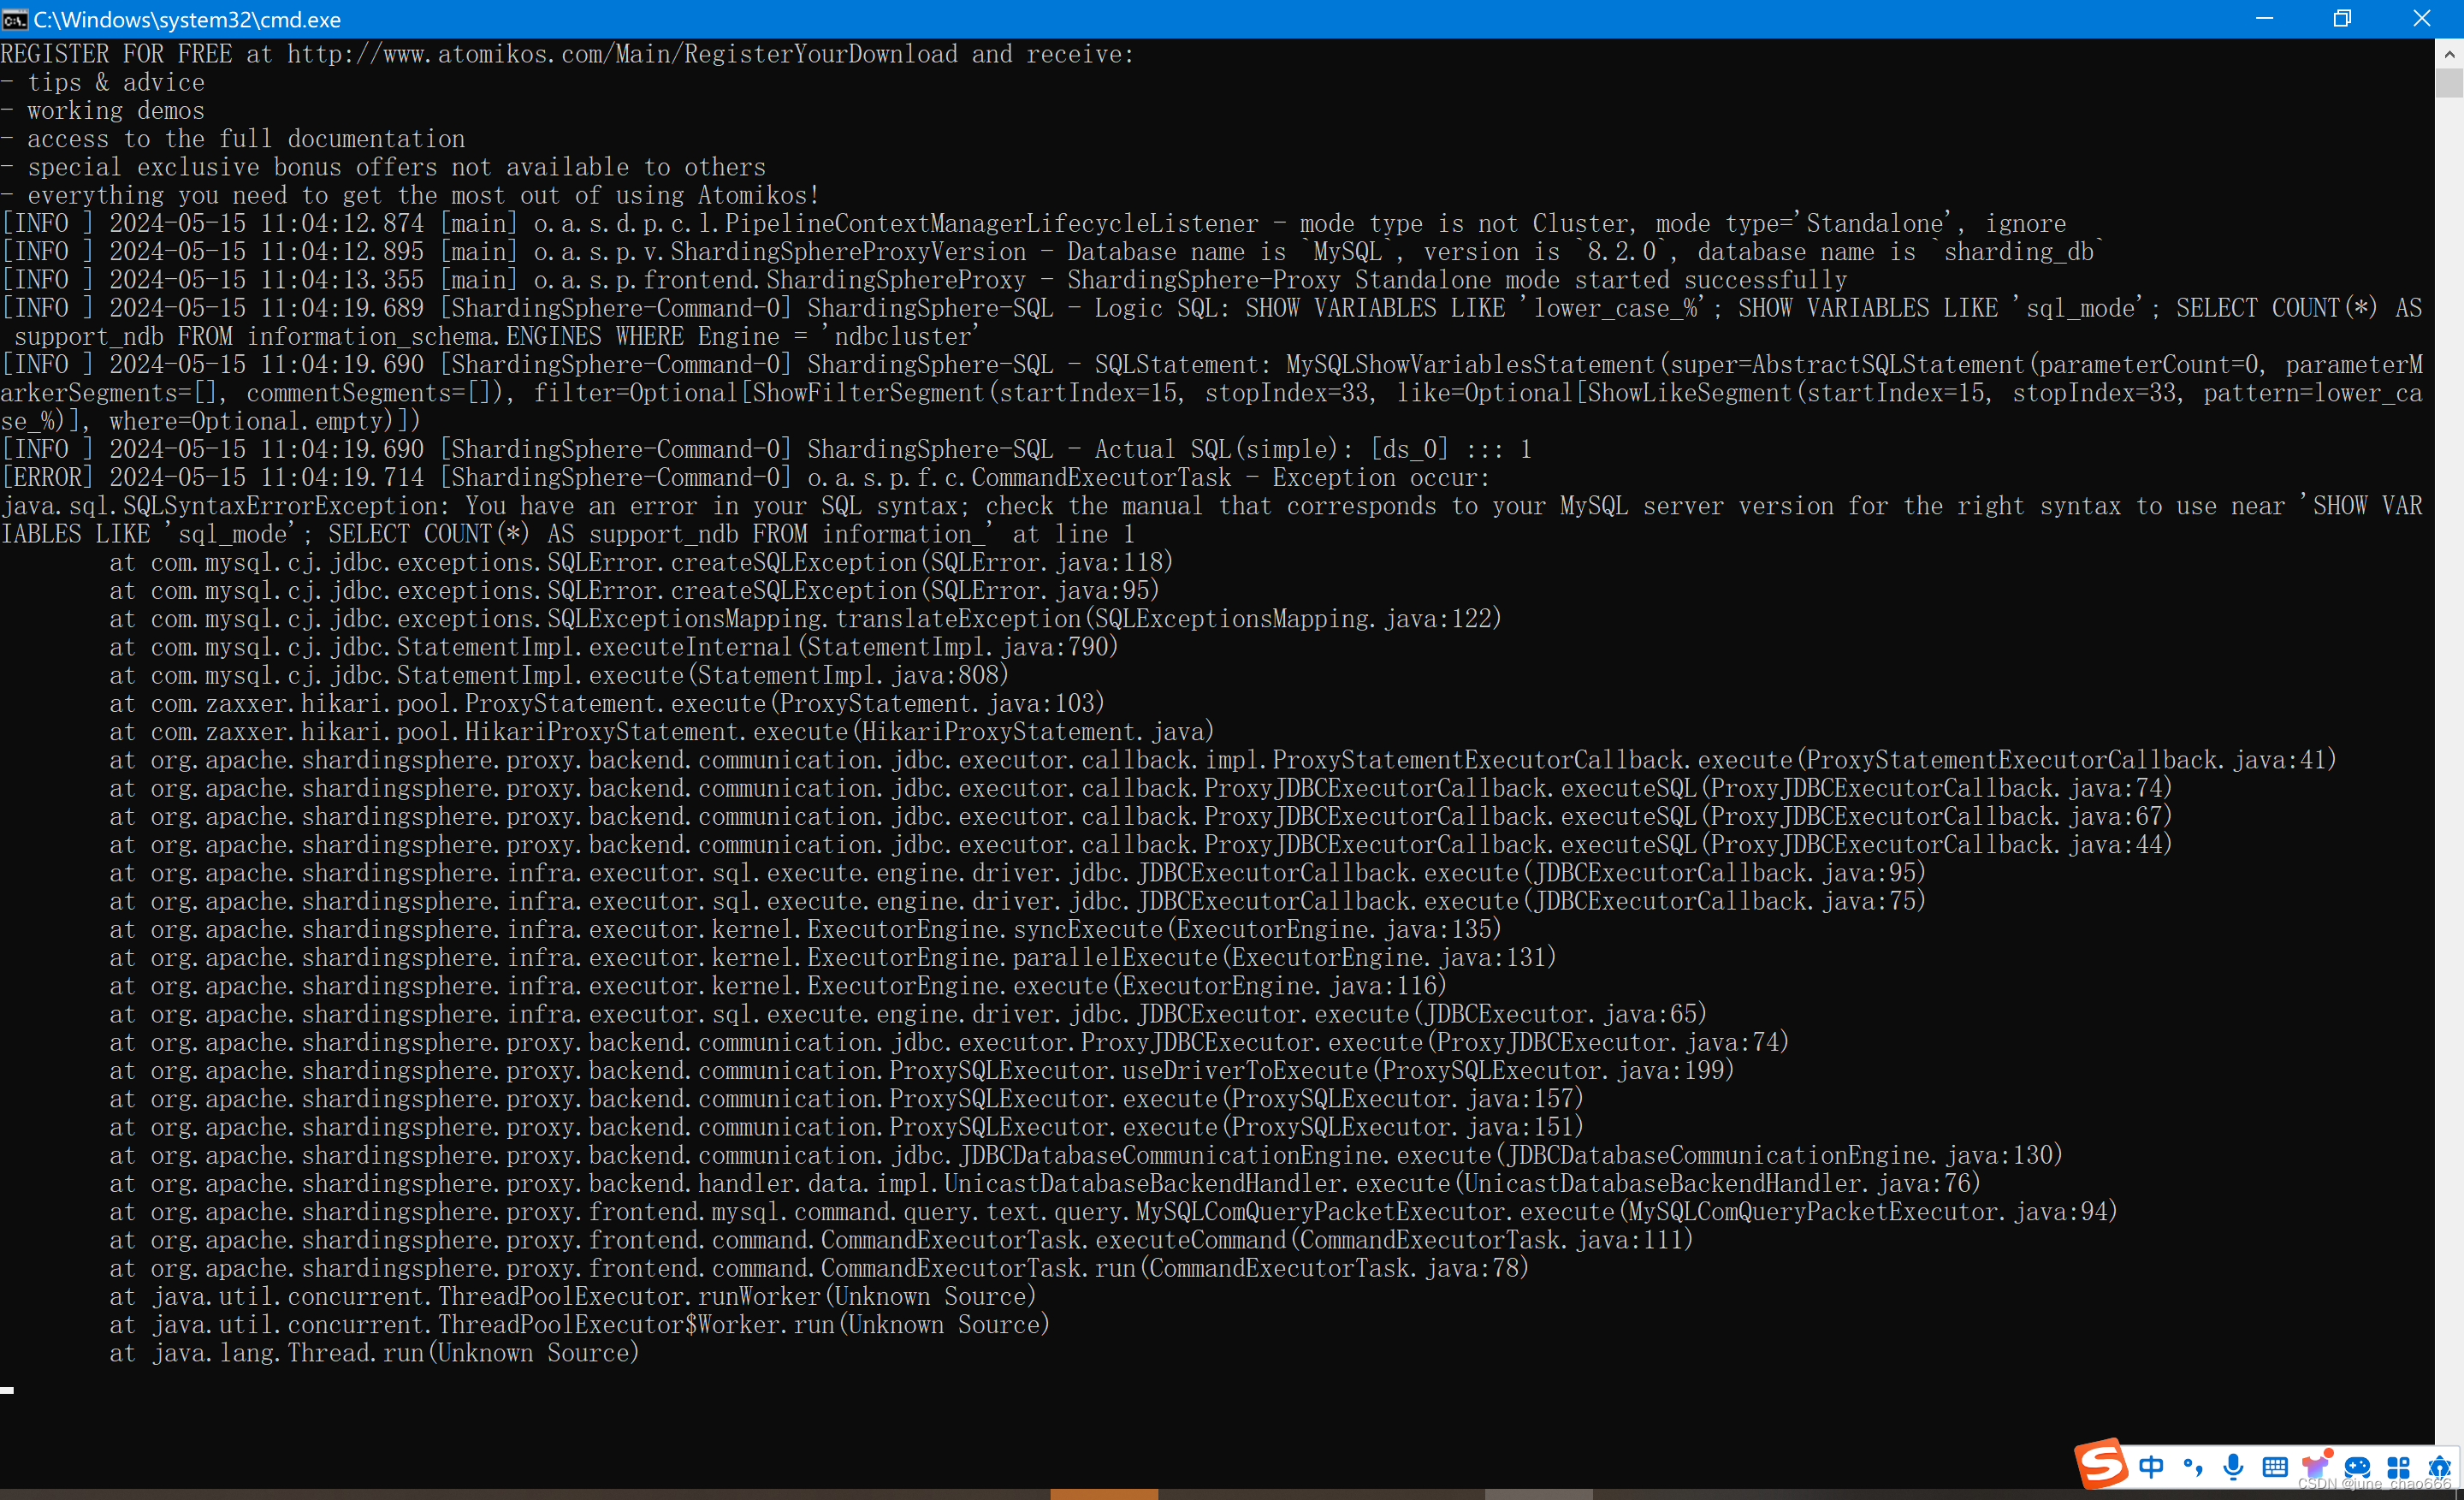2464x1500 pixels.
Task: Open the Sogou input method main menu
Action: point(2102,1464)
